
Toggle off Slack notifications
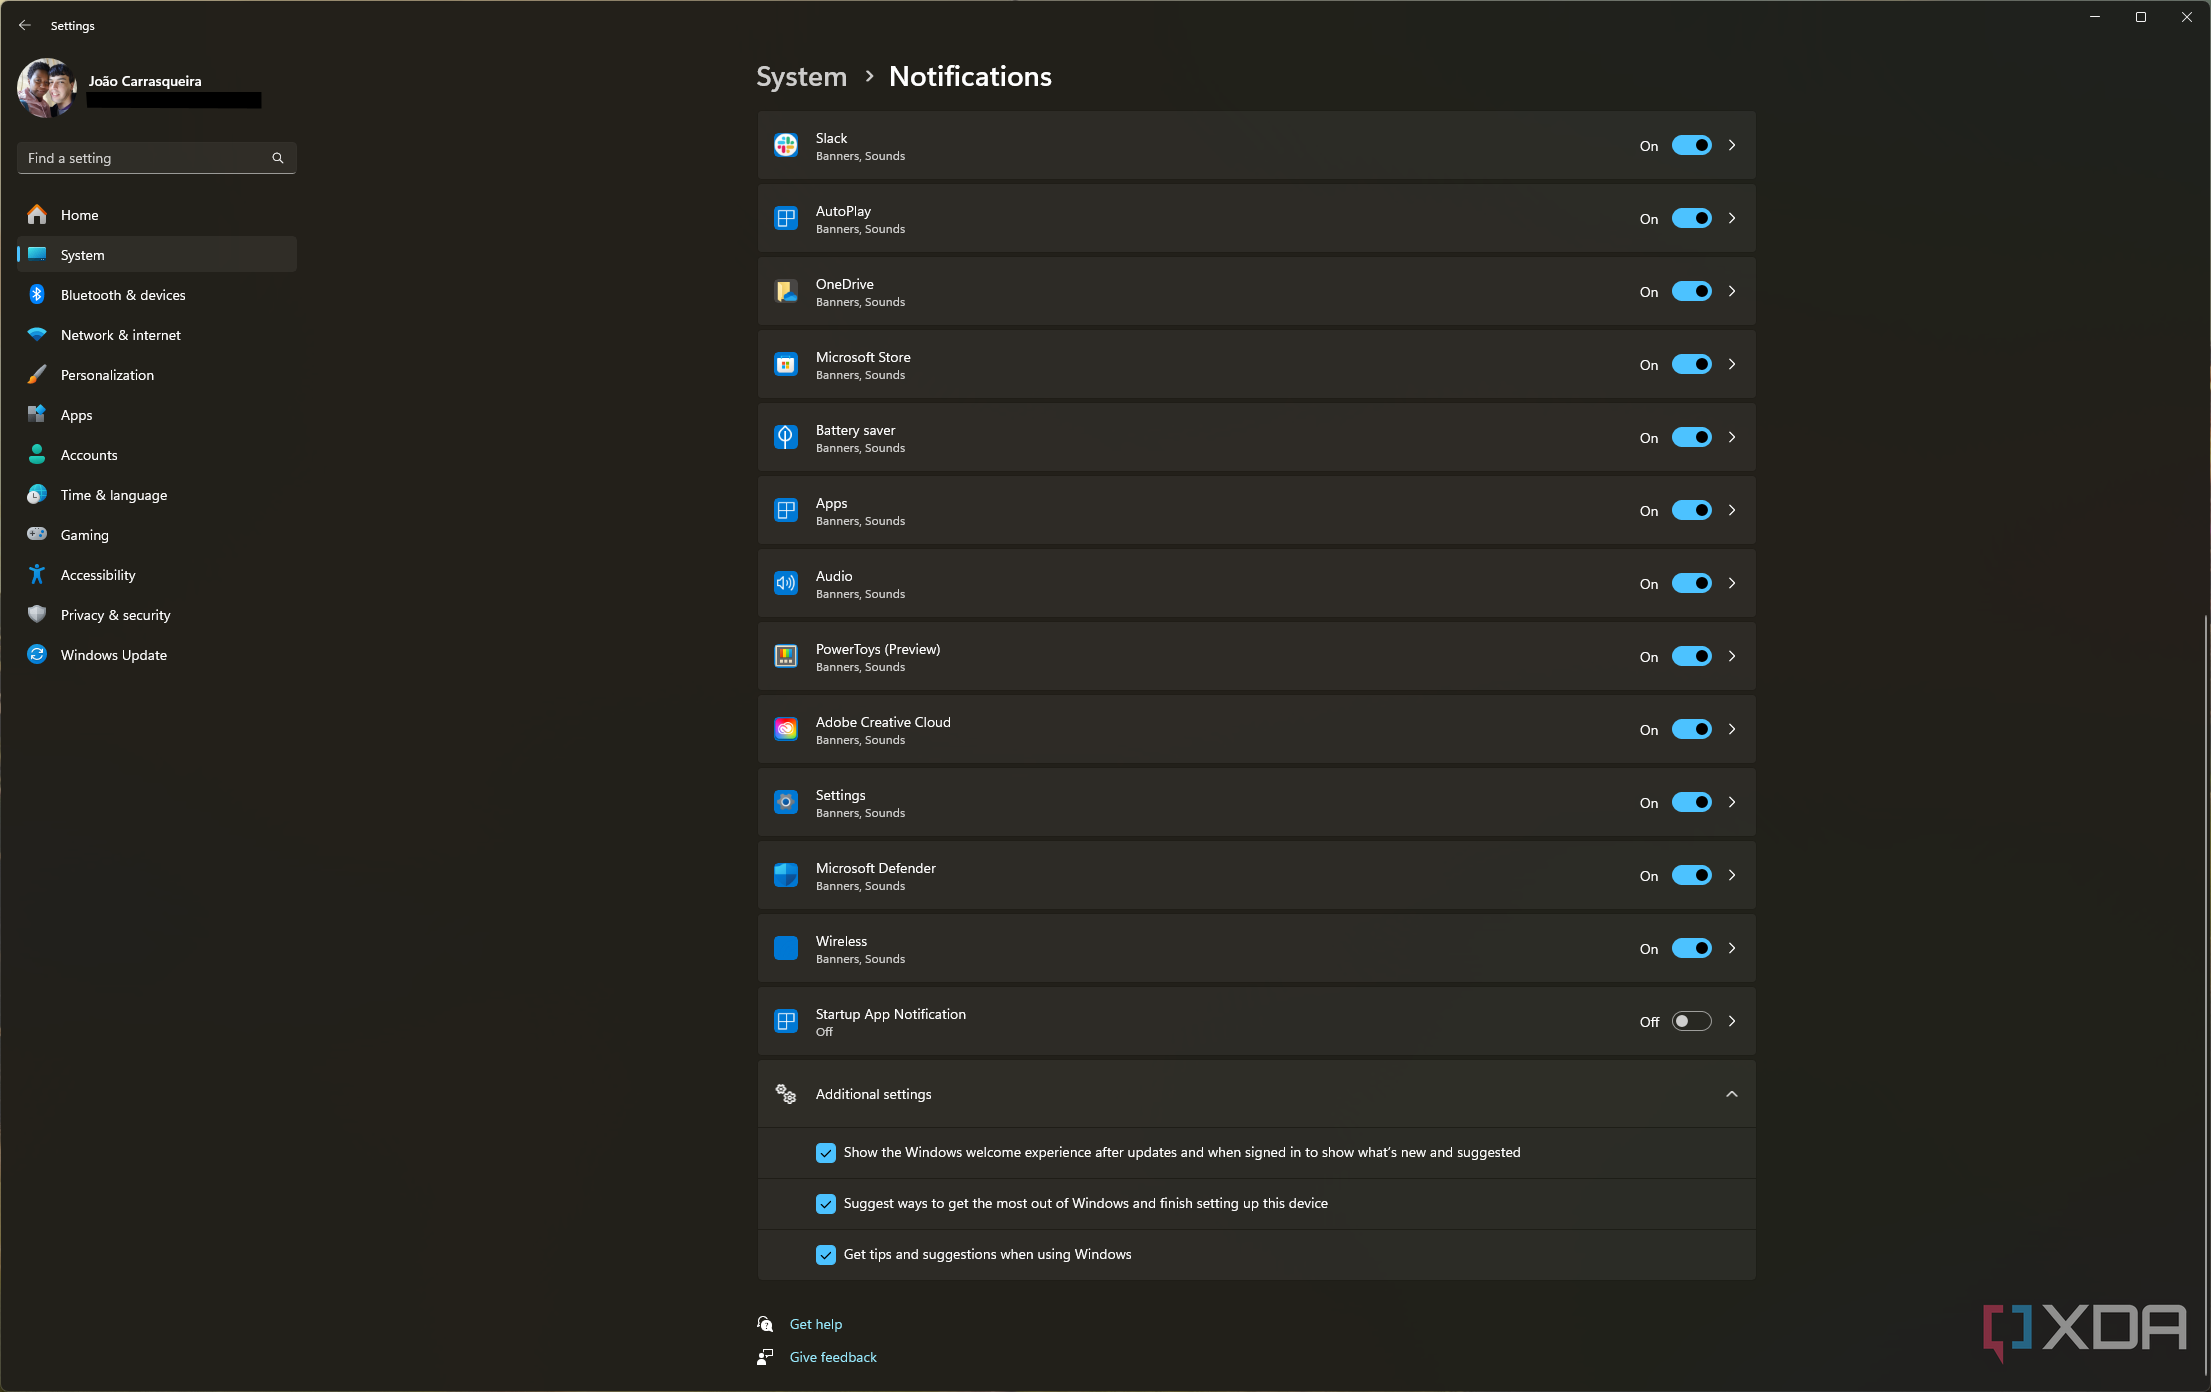pos(1692,144)
